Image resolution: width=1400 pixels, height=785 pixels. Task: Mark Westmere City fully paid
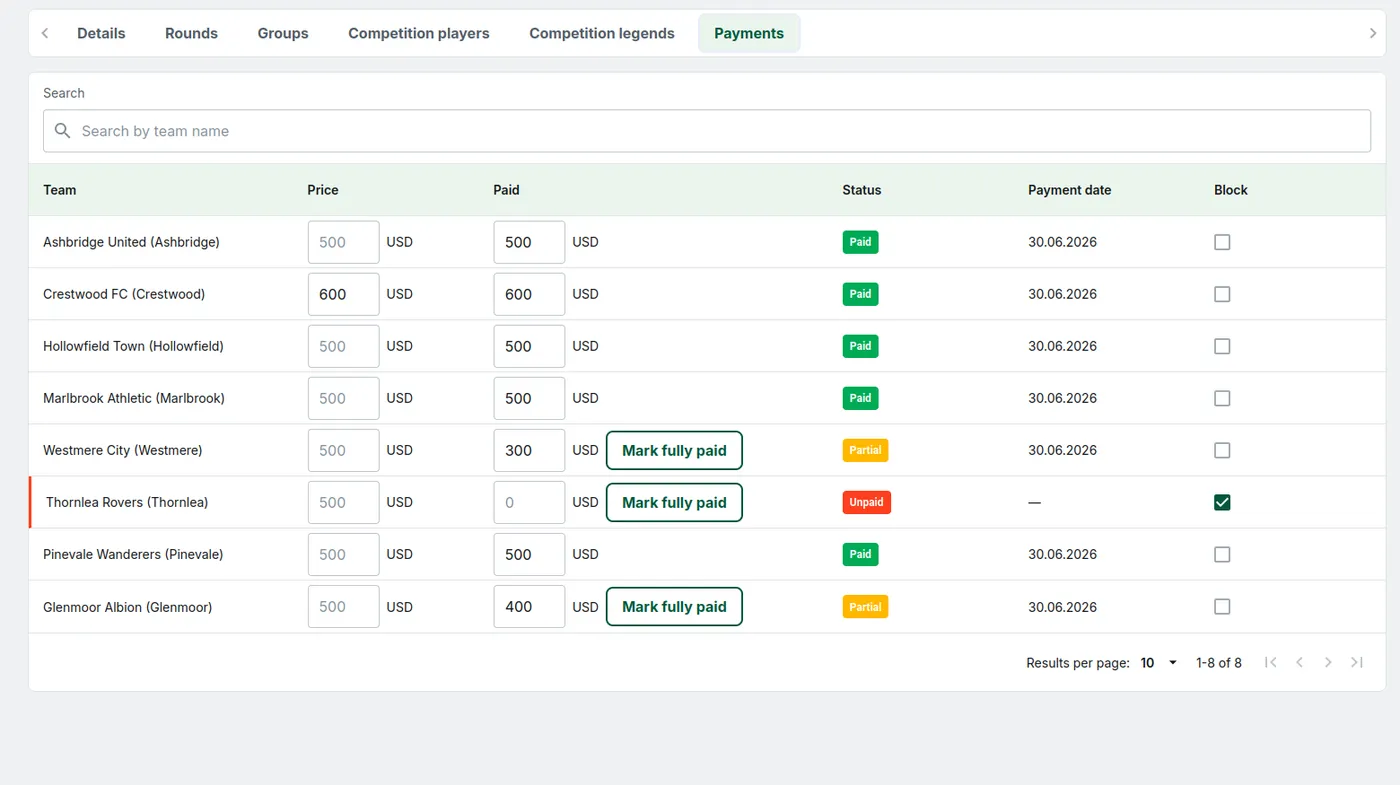tap(674, 450)
